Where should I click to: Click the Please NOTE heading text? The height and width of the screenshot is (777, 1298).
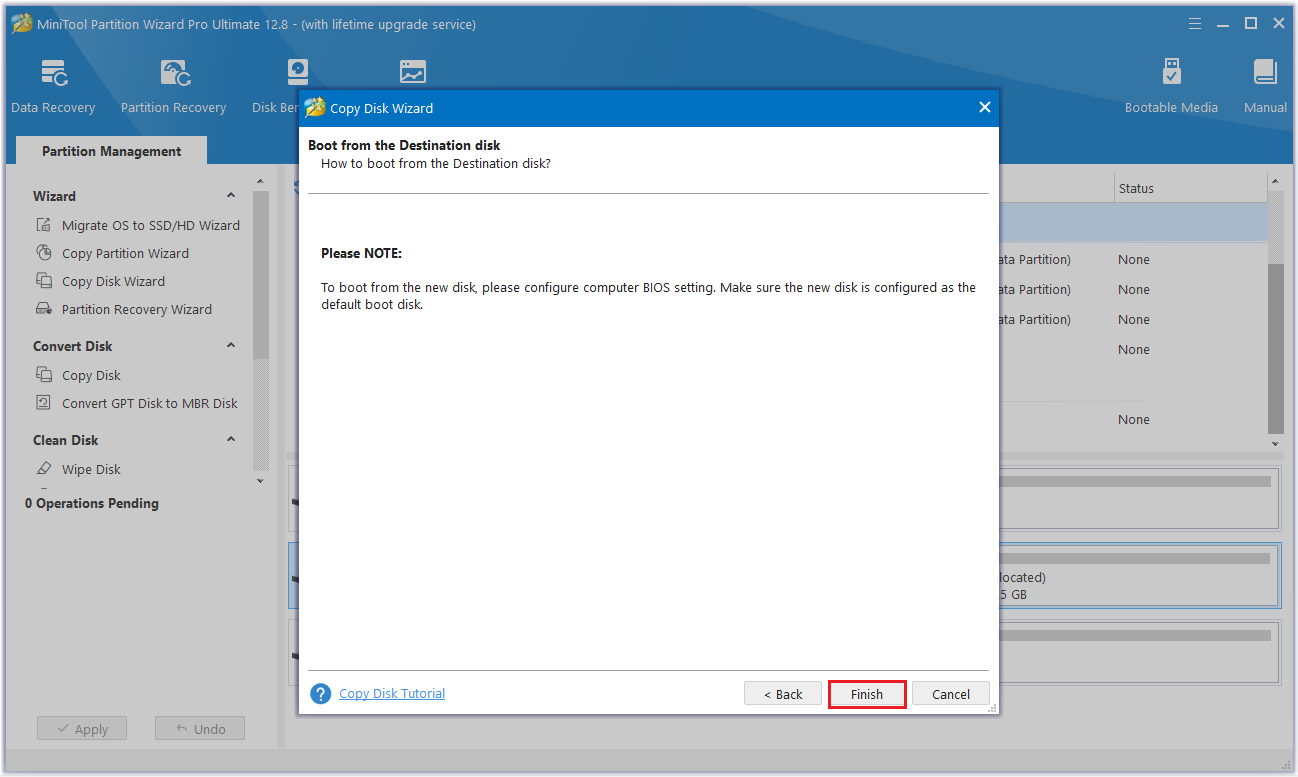[361, 253]
